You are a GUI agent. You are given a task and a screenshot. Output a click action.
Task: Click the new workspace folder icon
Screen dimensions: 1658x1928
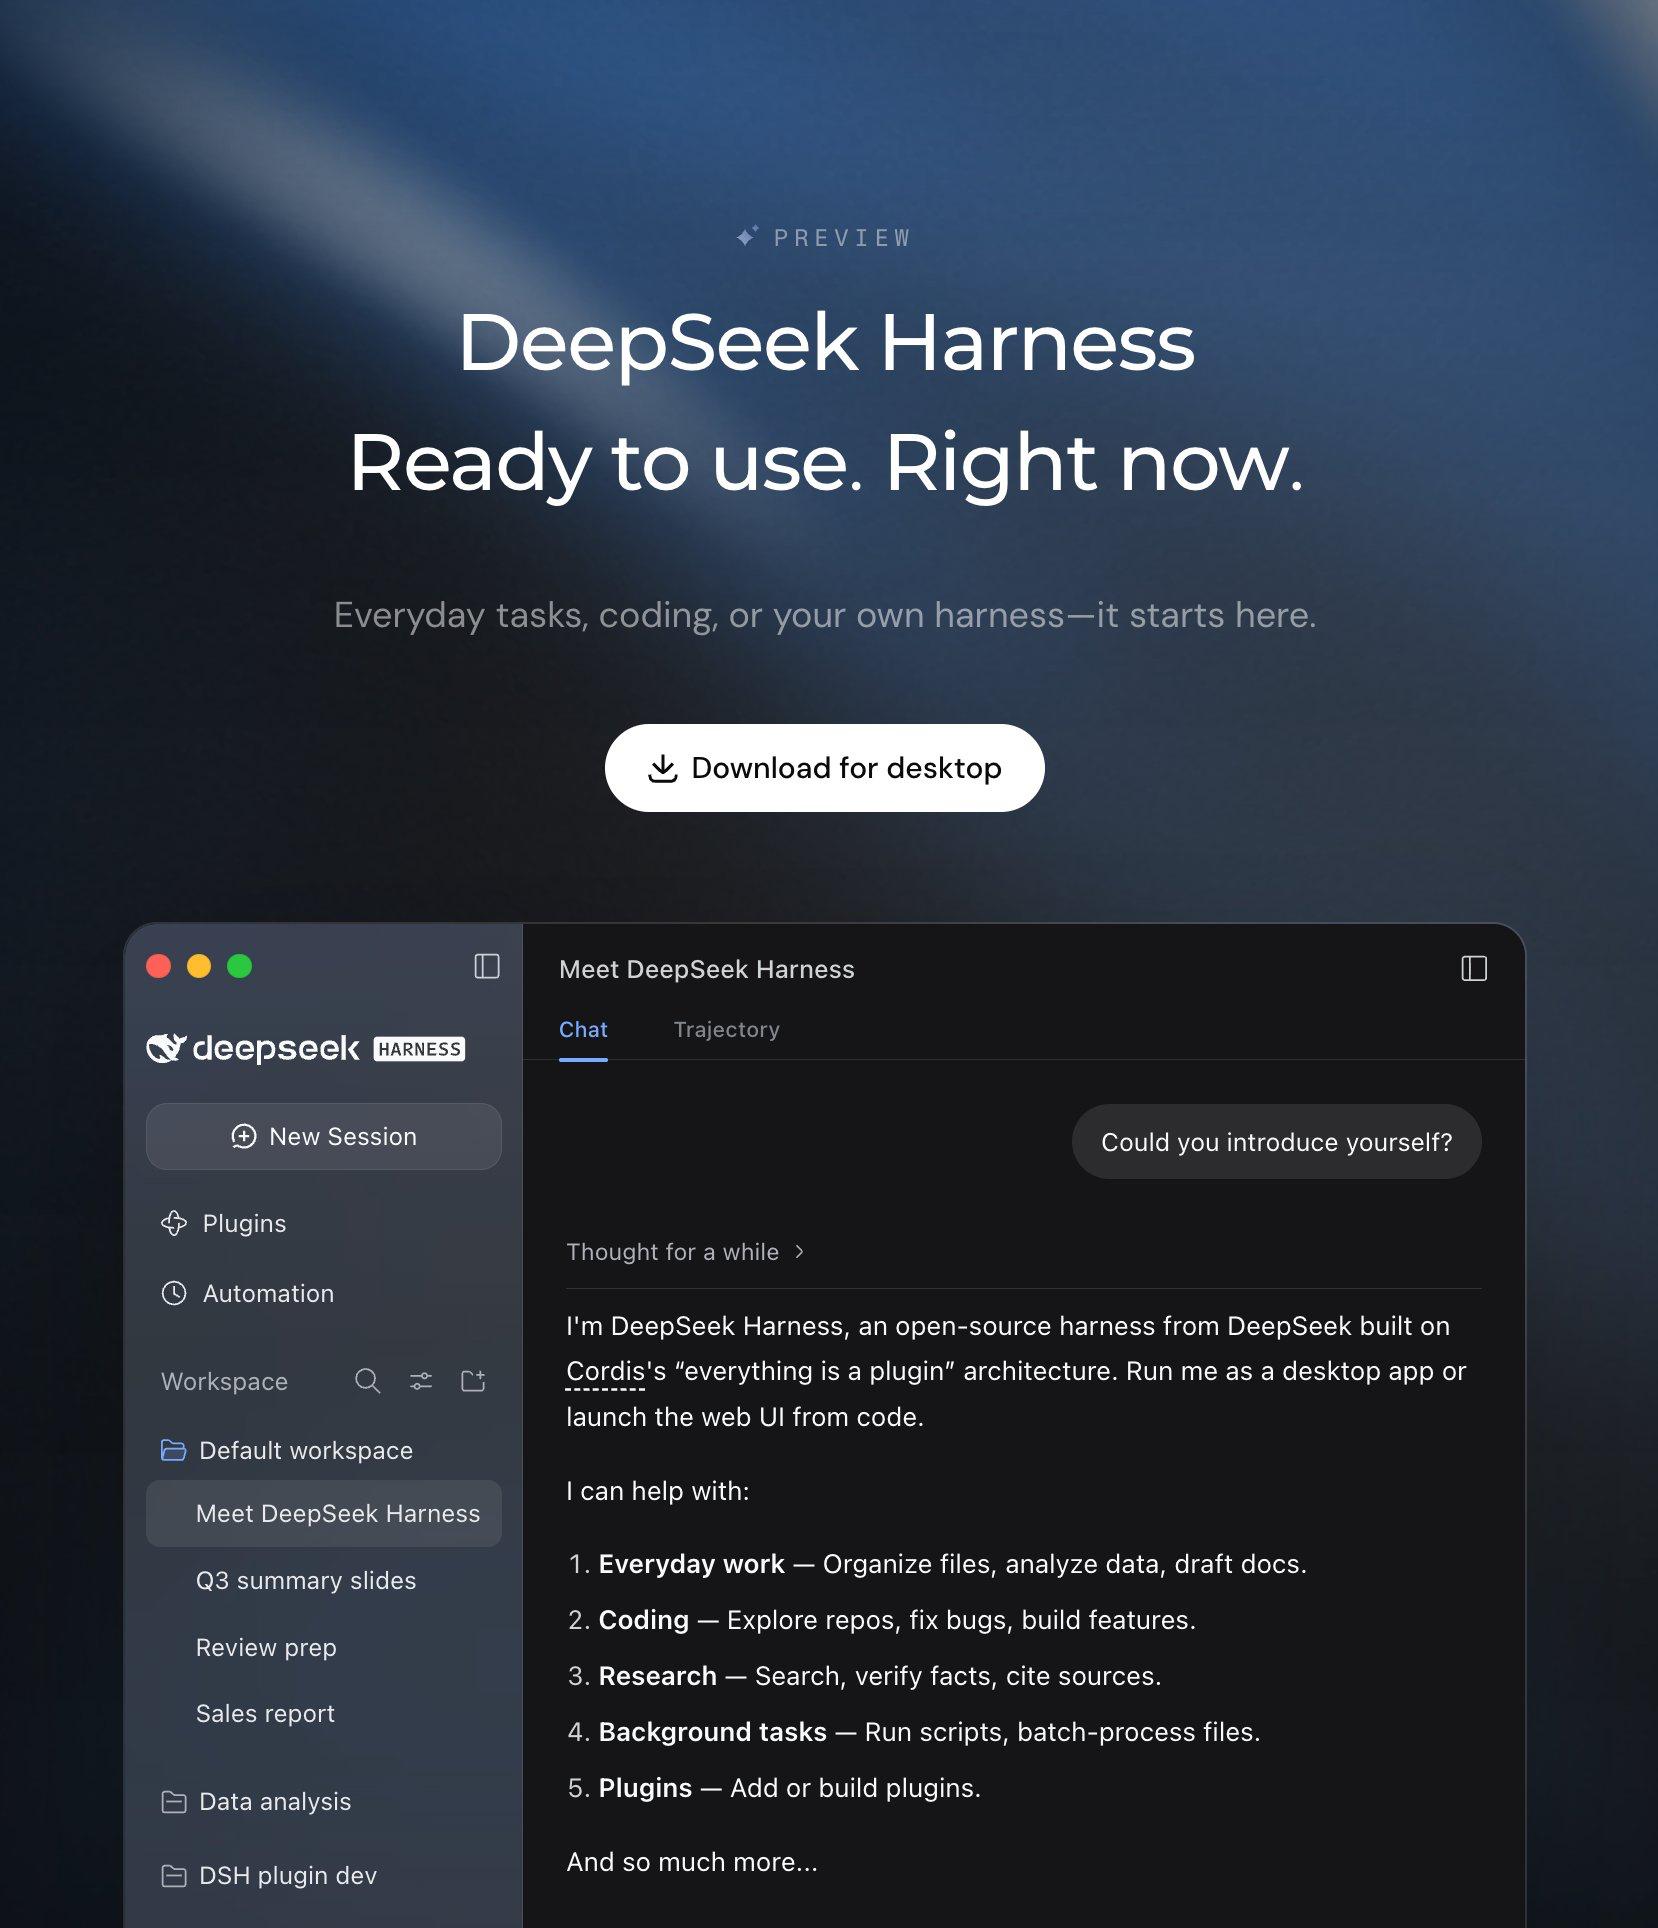pos(473,1381)
